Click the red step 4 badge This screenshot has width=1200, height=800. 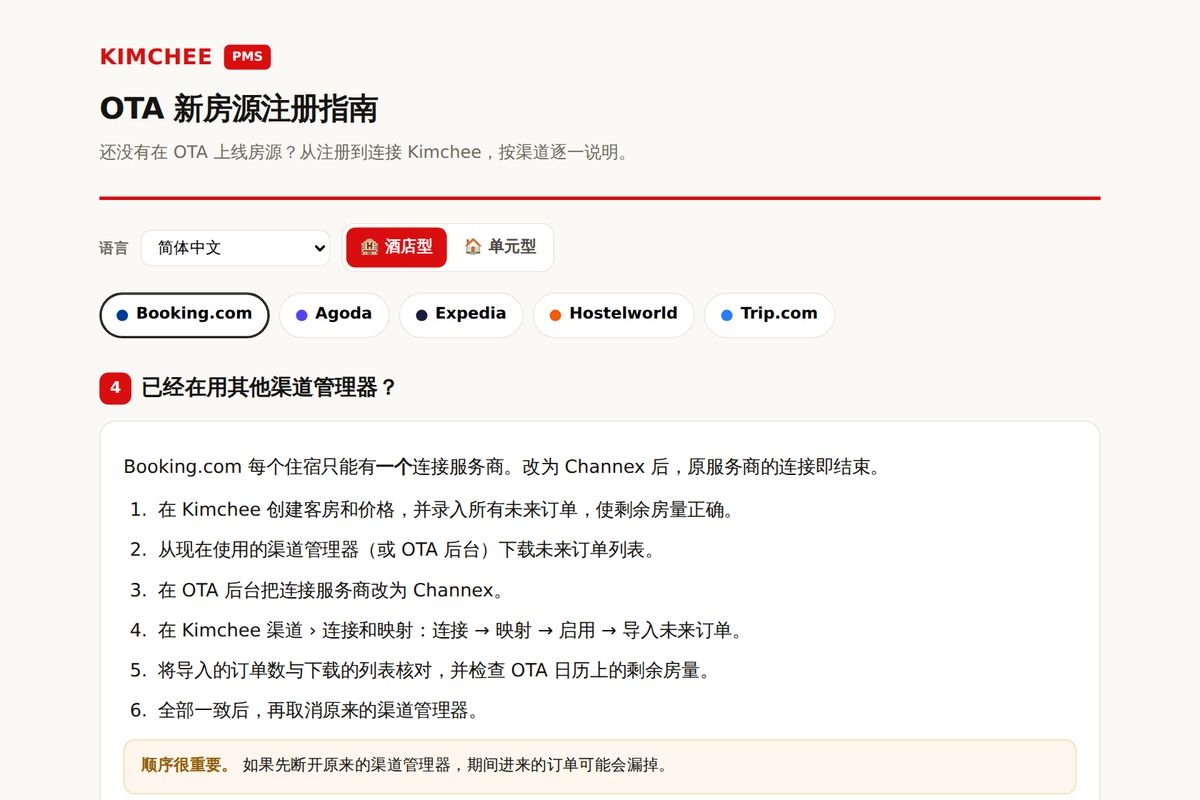[115, 388]
